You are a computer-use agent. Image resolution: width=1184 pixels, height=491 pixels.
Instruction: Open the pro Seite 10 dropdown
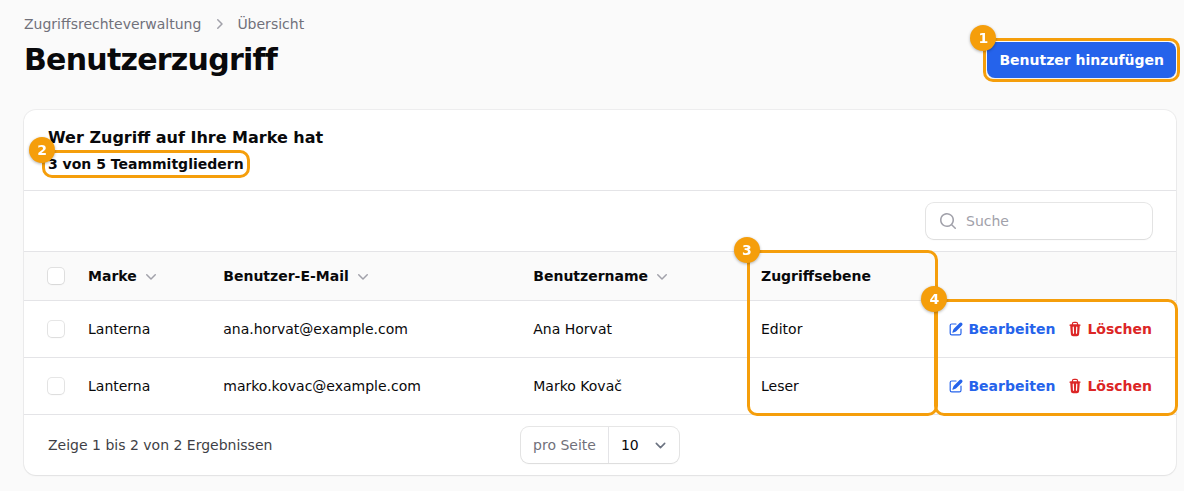(643, 446)
